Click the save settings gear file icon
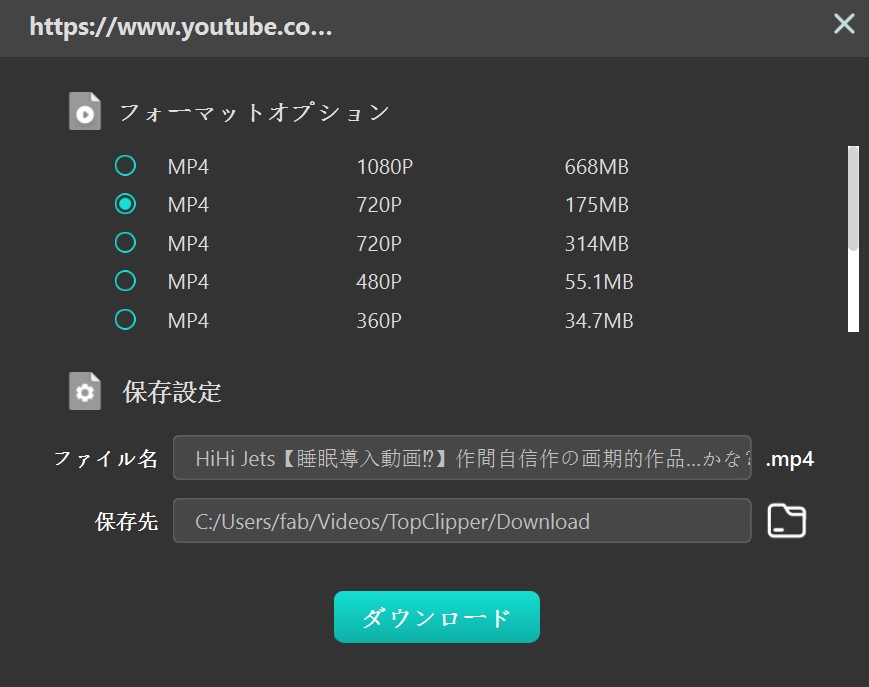The width and height of the screenshot is (869, 687). (x=85, y=391)
